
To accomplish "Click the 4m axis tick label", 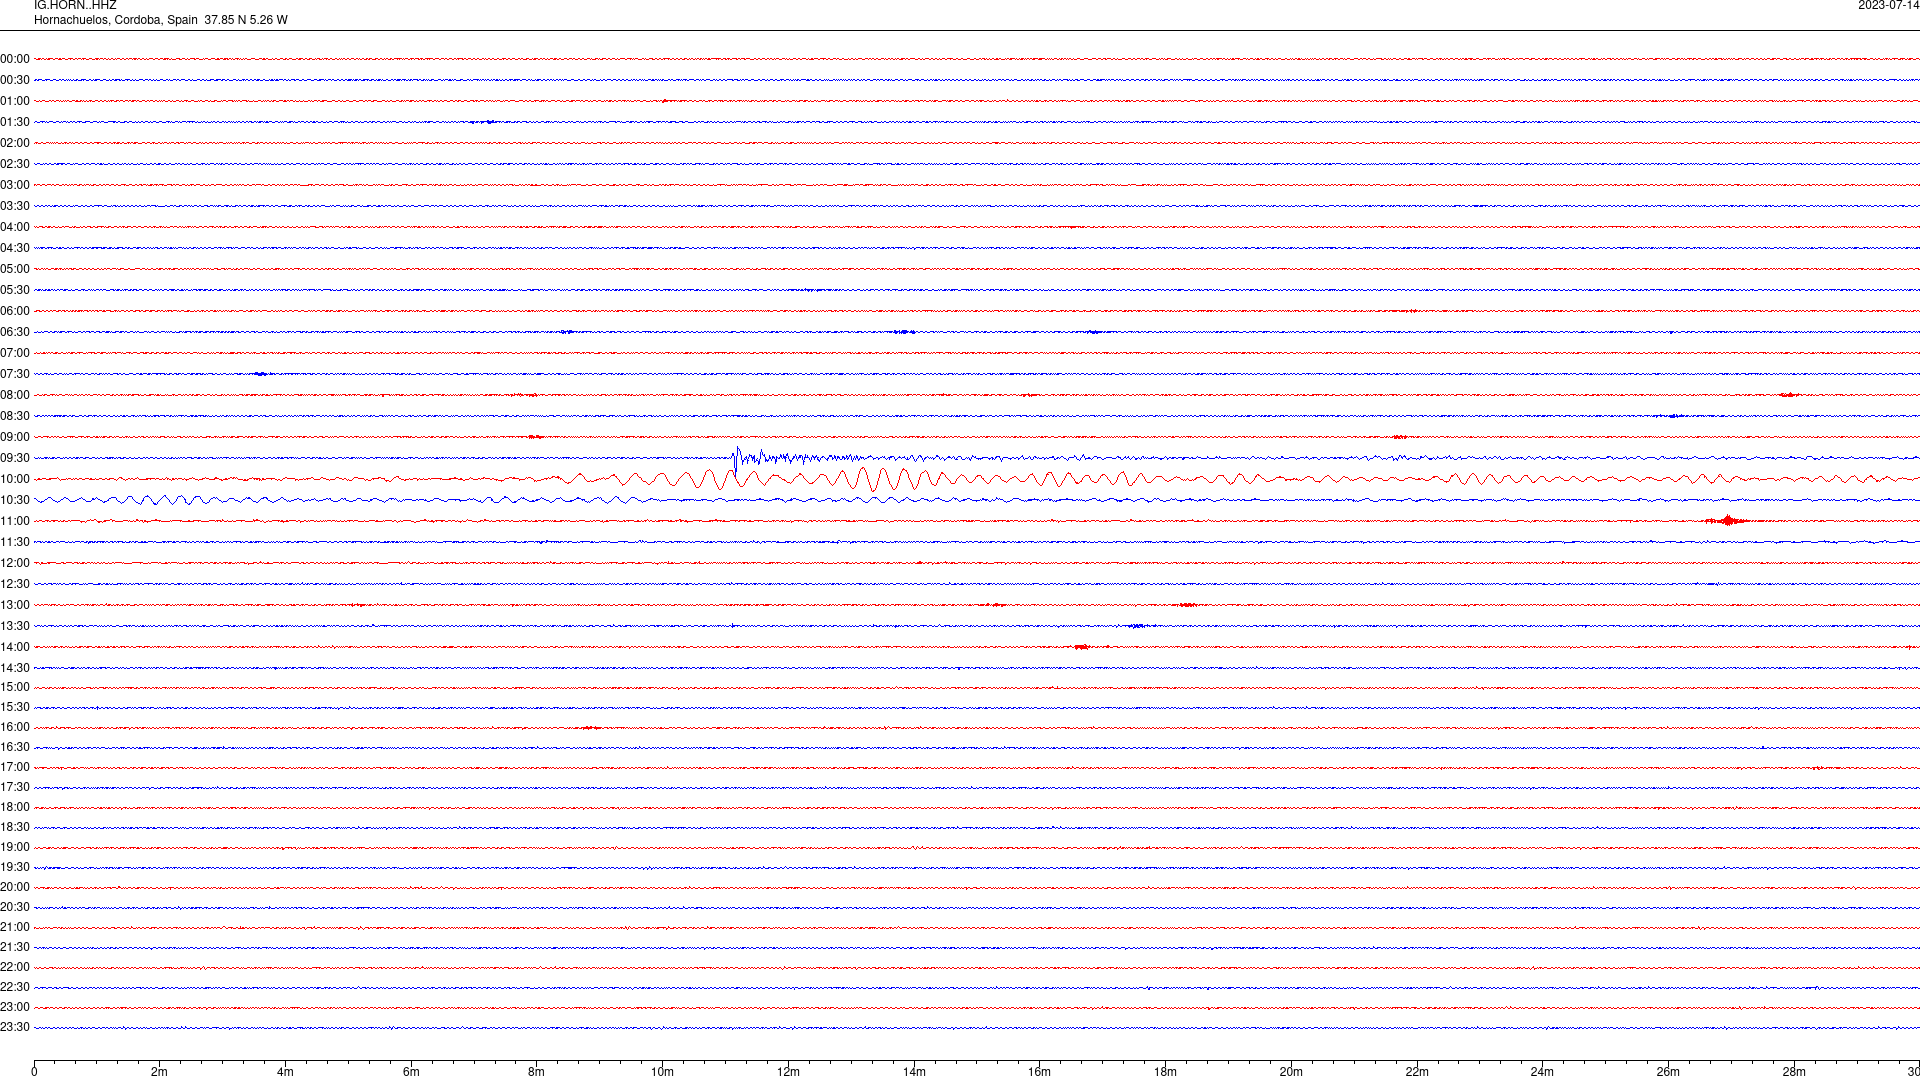I will [285, 1072].
